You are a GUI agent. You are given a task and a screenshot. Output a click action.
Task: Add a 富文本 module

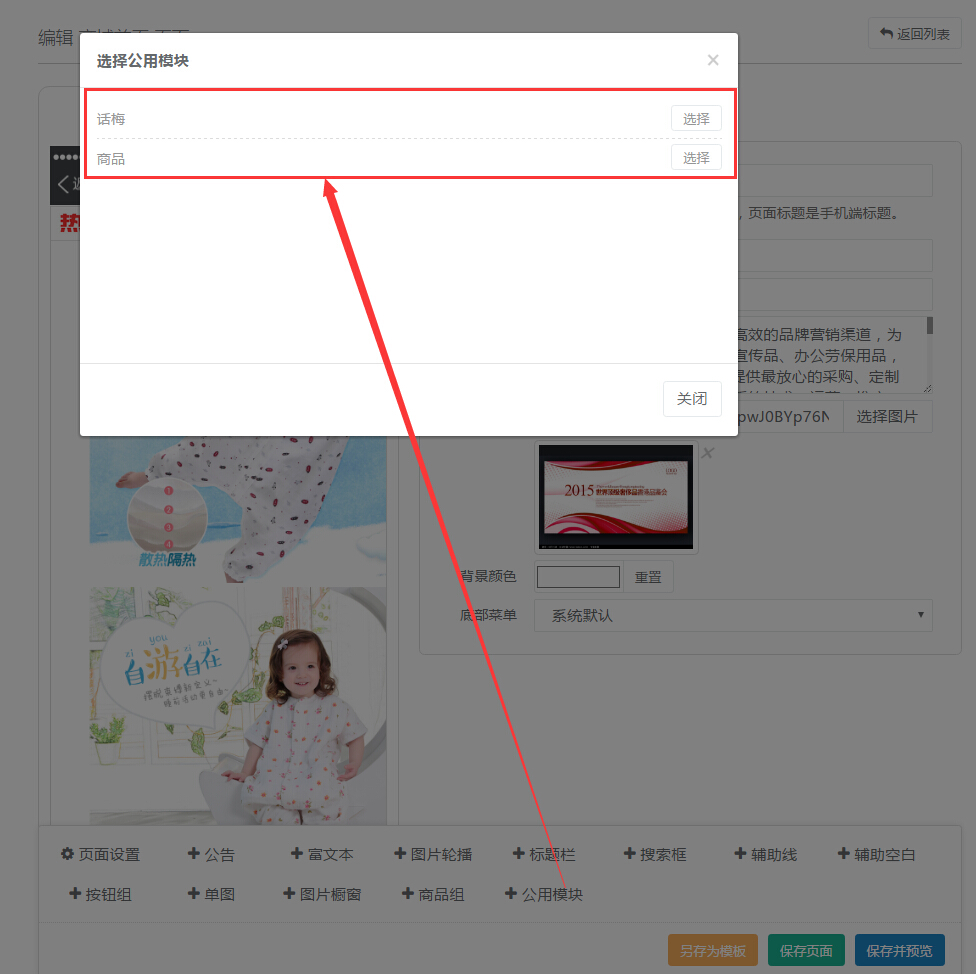(322, 854)
